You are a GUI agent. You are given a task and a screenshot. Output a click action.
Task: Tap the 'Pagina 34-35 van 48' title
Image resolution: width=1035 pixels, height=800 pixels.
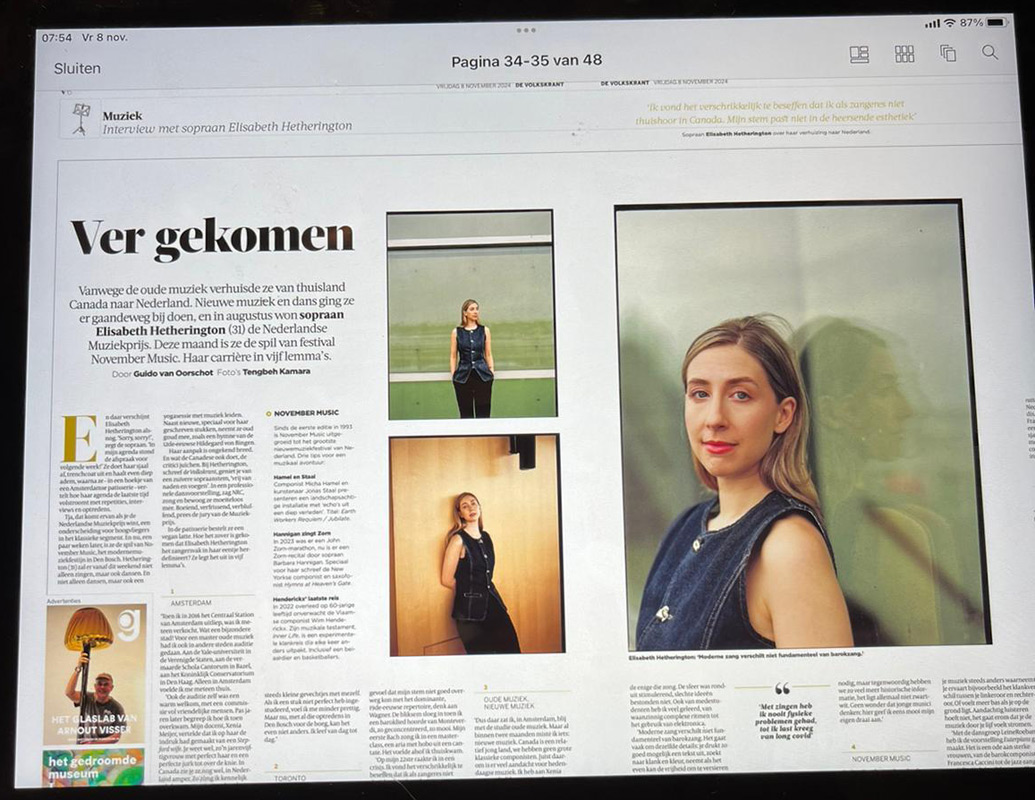[x=526, y=60]
